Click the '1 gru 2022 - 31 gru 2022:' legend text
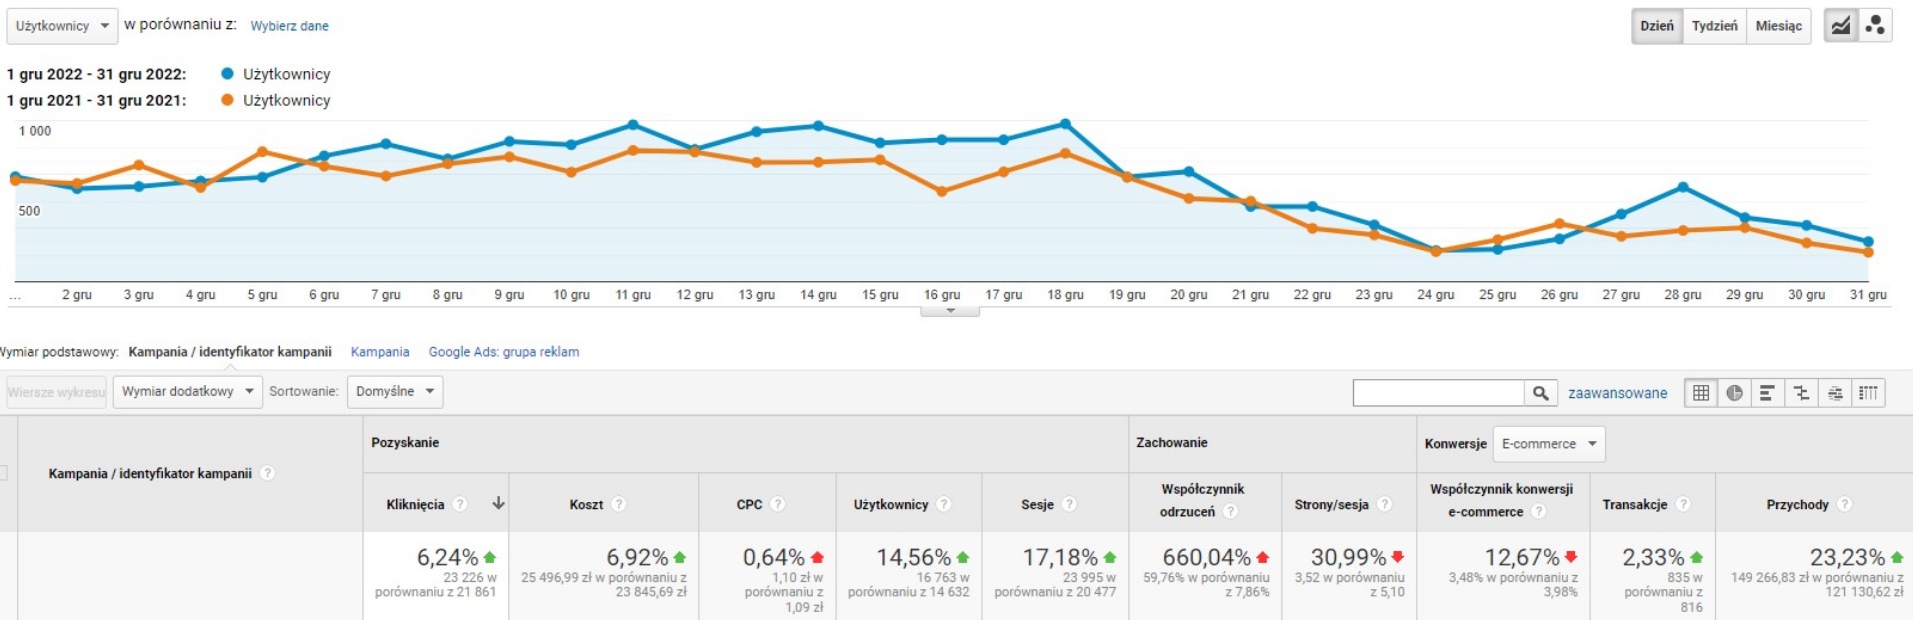This screenshot has height=620, width=1913. pyautogui.click(x=96, y=74)
